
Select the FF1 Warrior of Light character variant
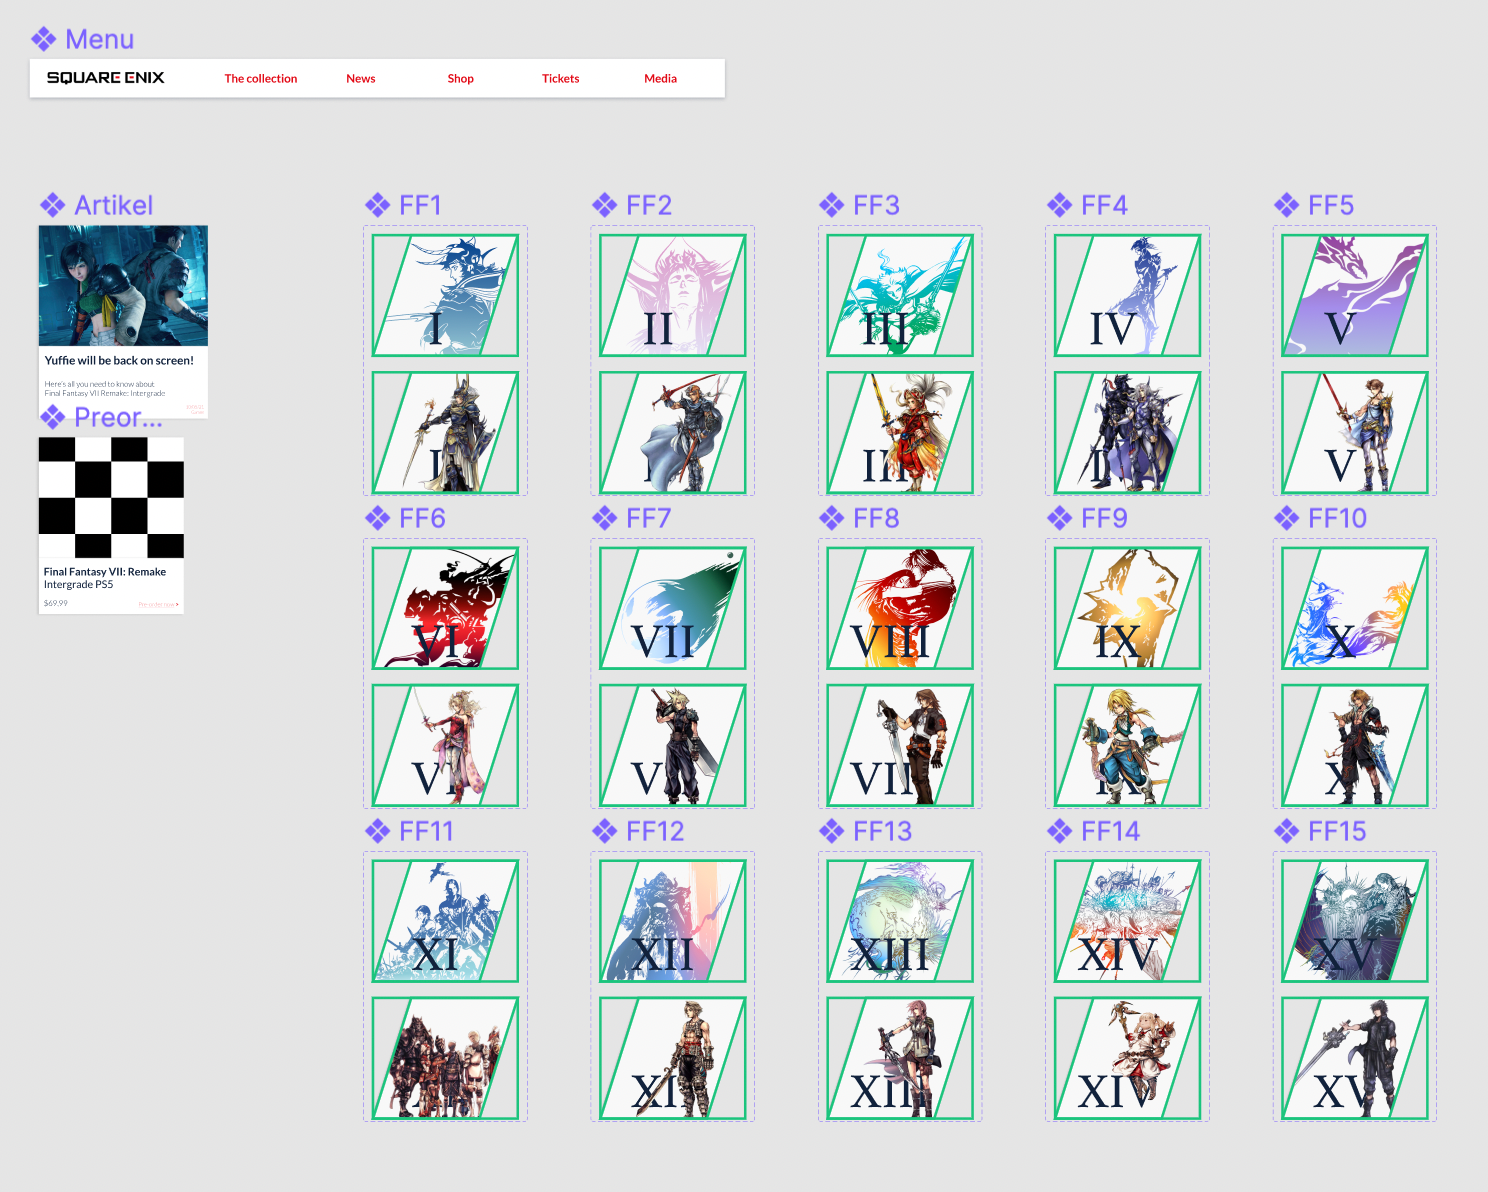pyautogui.click(x=445, y=432)
